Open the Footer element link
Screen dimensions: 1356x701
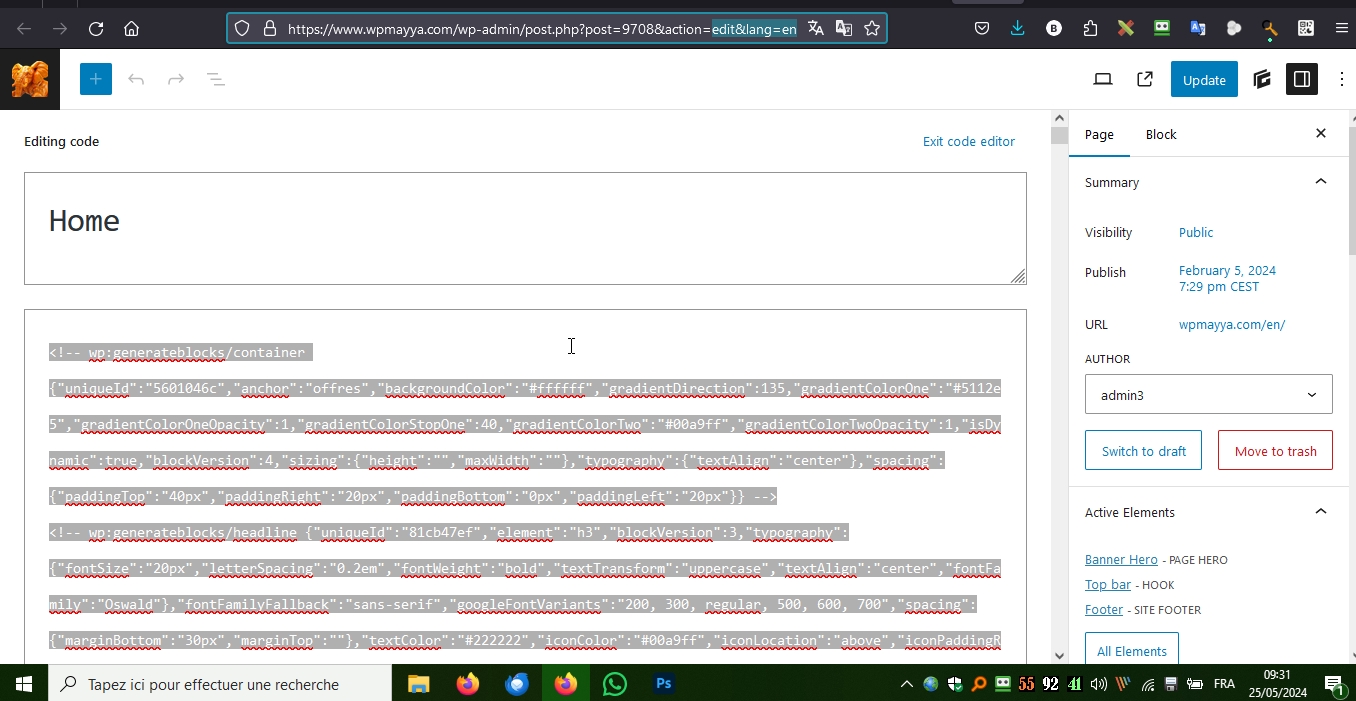[x=1104, y=609]
